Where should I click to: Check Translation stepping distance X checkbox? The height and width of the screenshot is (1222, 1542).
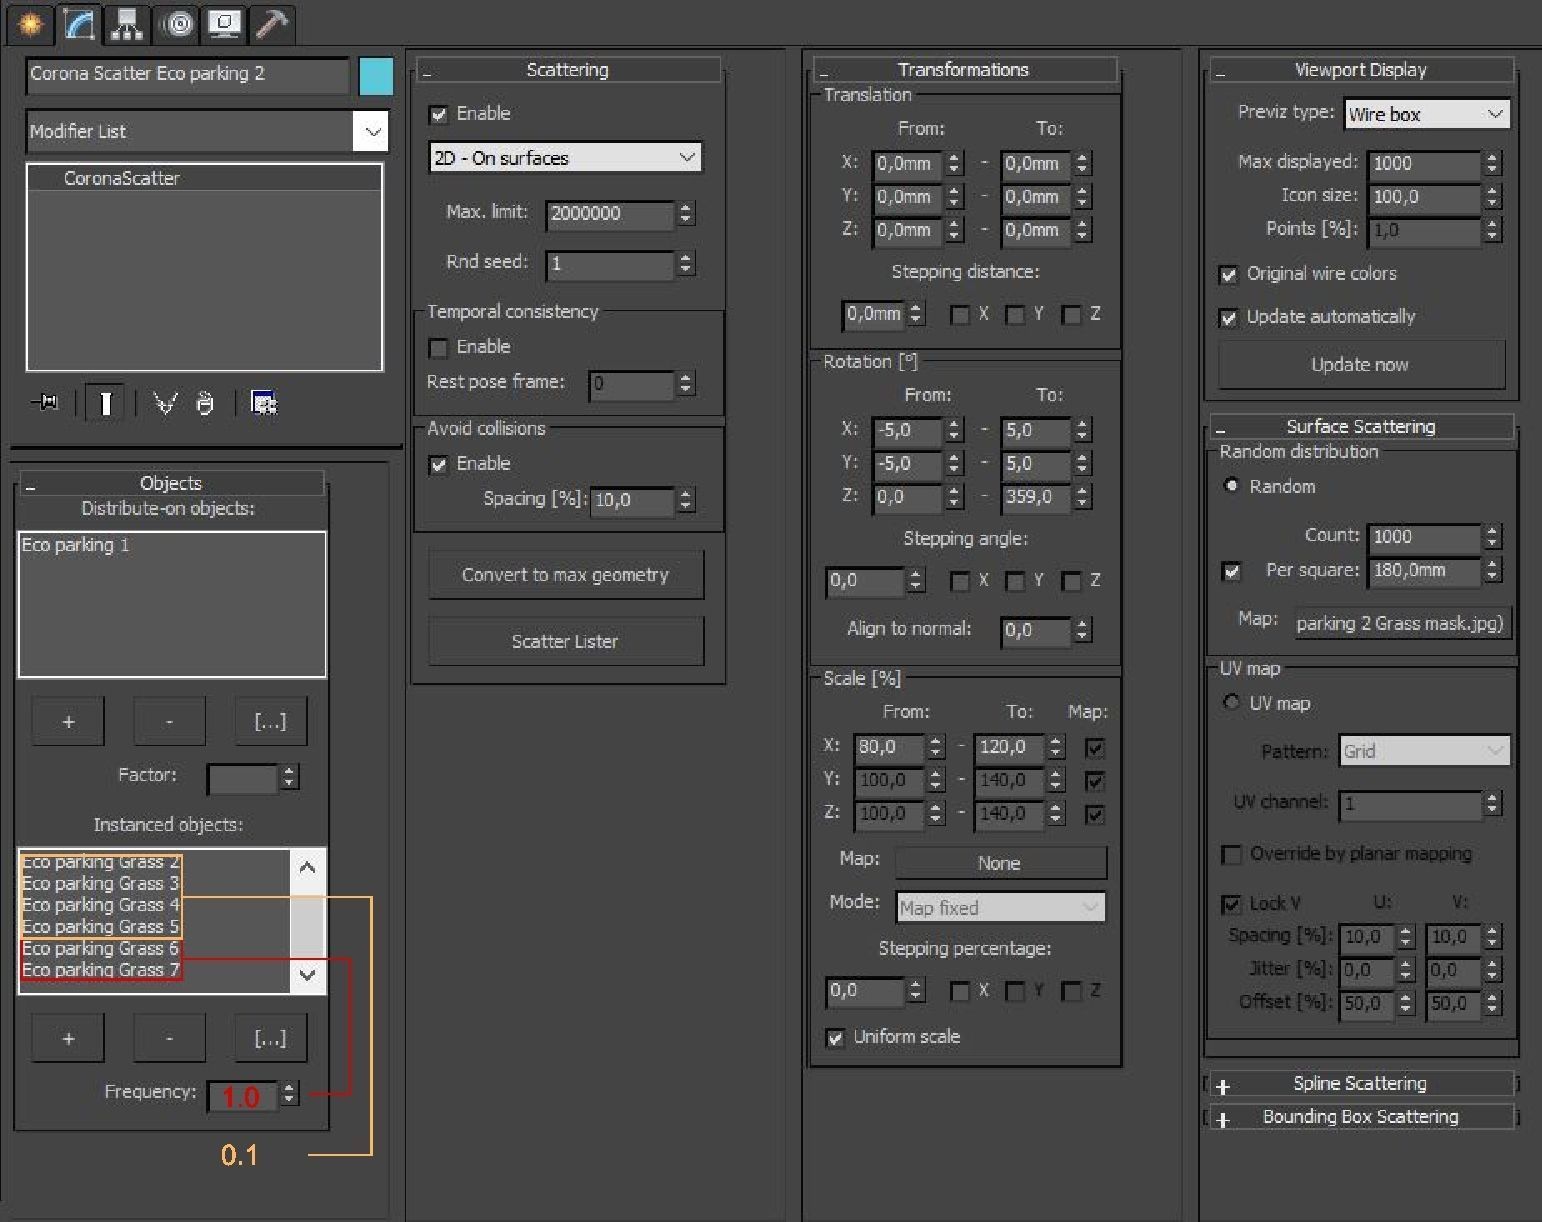pyautogui.click(x=960, y=315)
